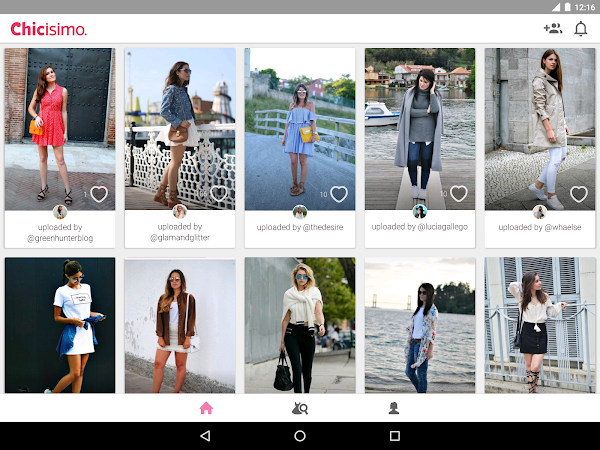Open the brown suede jacket photo
The width and height of the screenshot is (600, 450).
(180, 325)
